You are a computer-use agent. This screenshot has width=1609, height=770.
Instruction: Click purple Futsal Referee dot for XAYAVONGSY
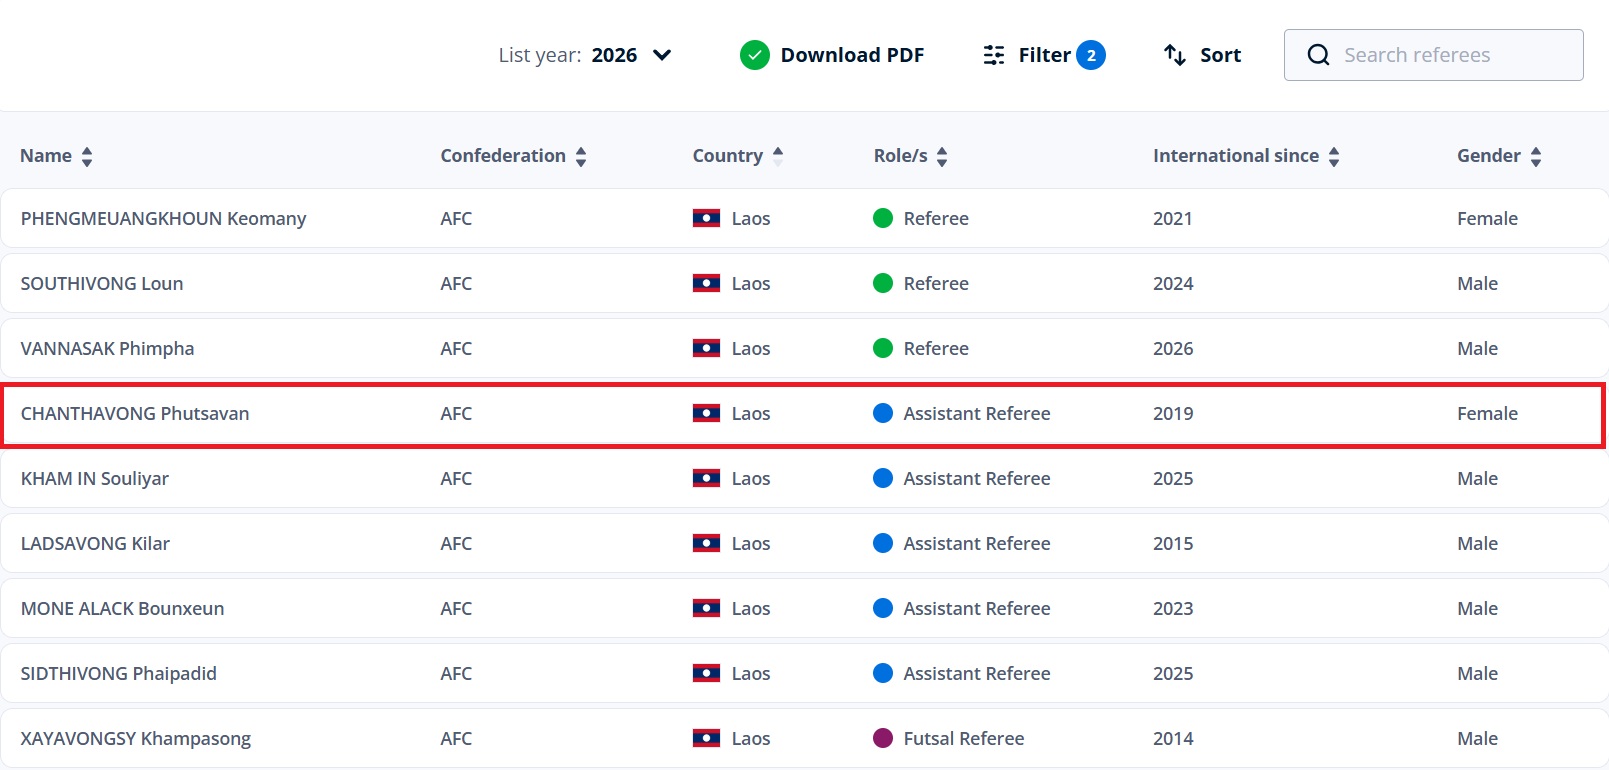click(883, 738)
